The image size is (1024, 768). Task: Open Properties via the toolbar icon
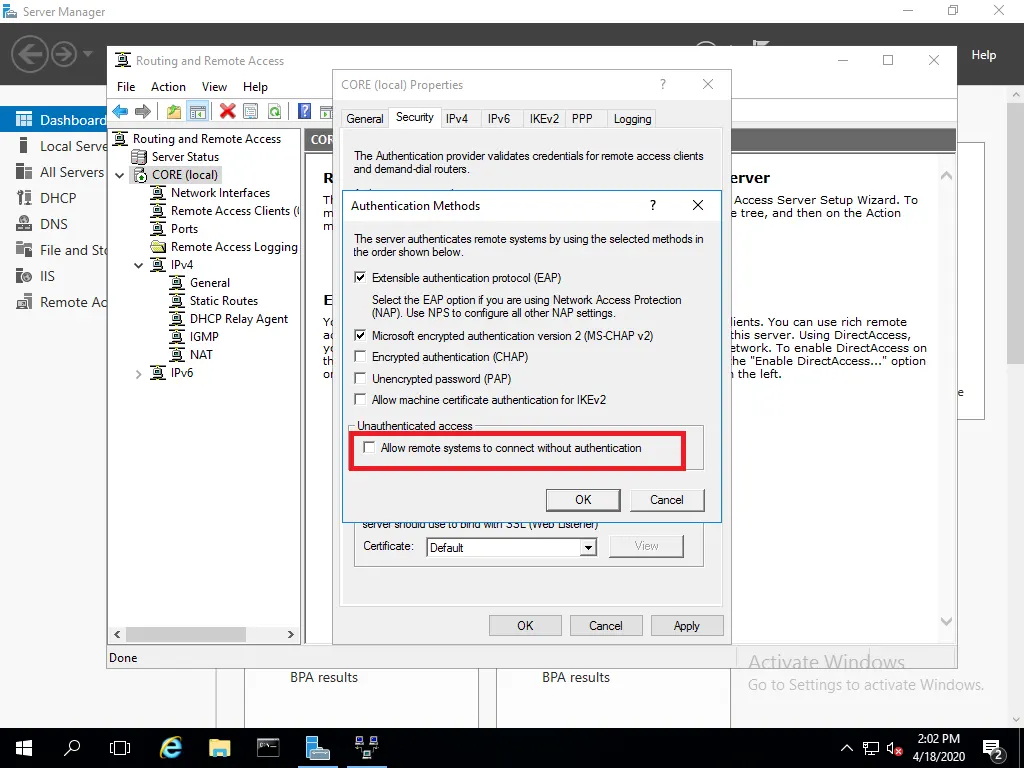click(251, 112)
